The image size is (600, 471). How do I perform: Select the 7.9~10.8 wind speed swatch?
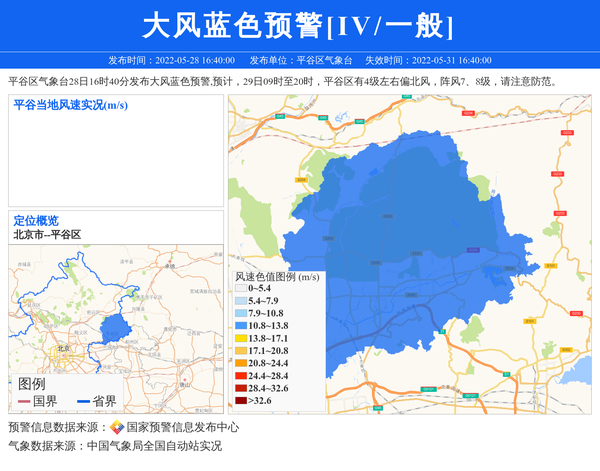[240, 313]
